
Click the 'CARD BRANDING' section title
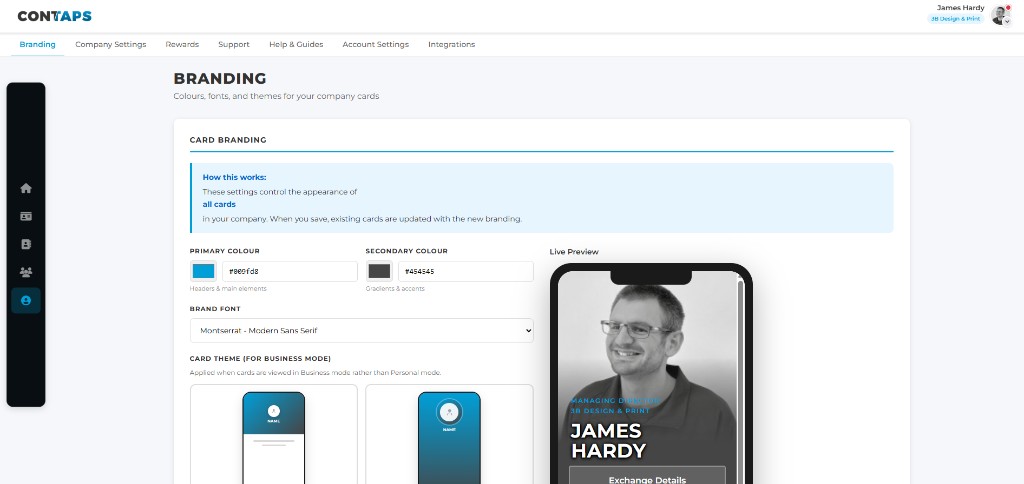pos(228,140)
